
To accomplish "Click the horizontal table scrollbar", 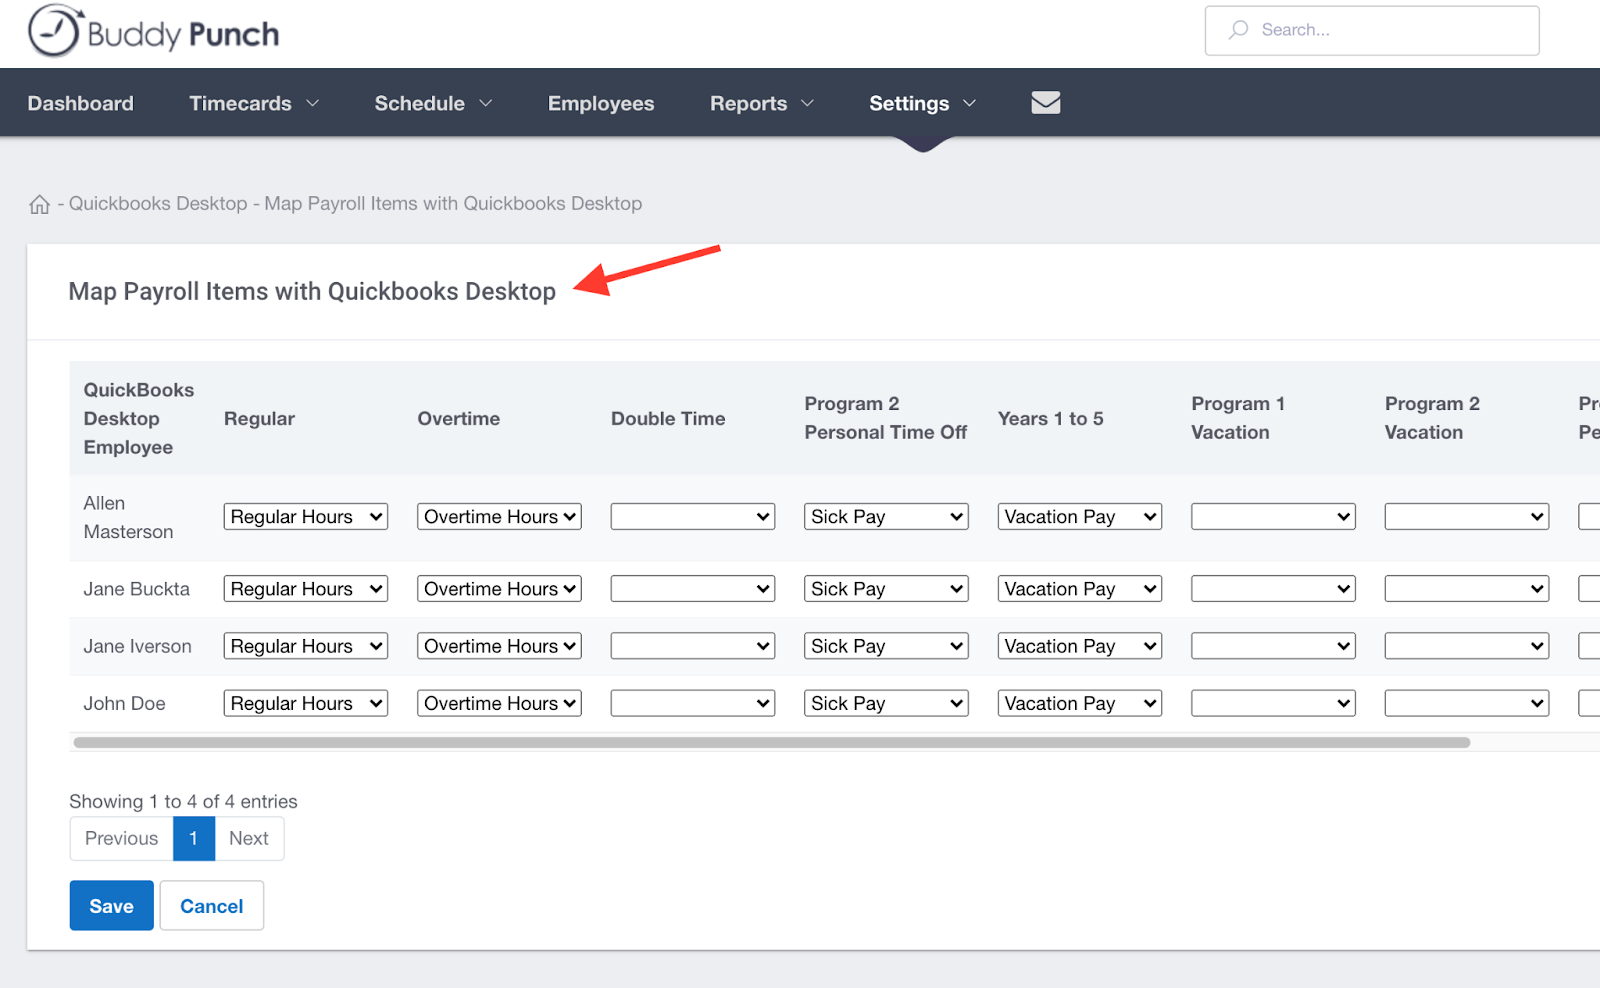I will 771,743.
